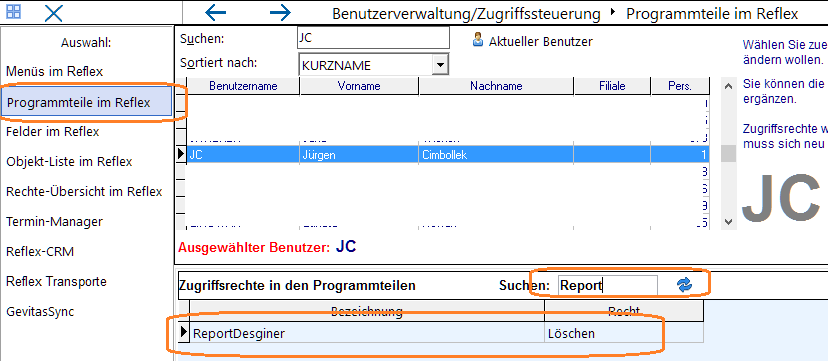Open Felder im Reflex section

pos(52,131)
